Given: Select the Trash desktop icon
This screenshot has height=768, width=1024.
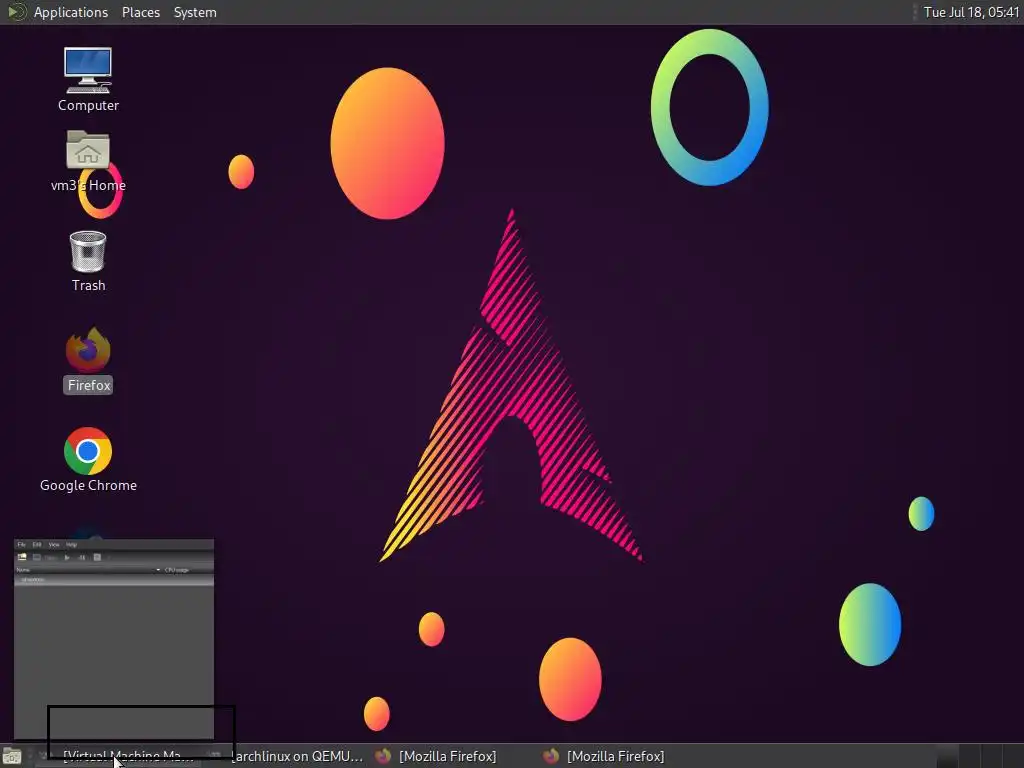Looking at the screenshot, I should pyautogui.click(x=88, y=261).
